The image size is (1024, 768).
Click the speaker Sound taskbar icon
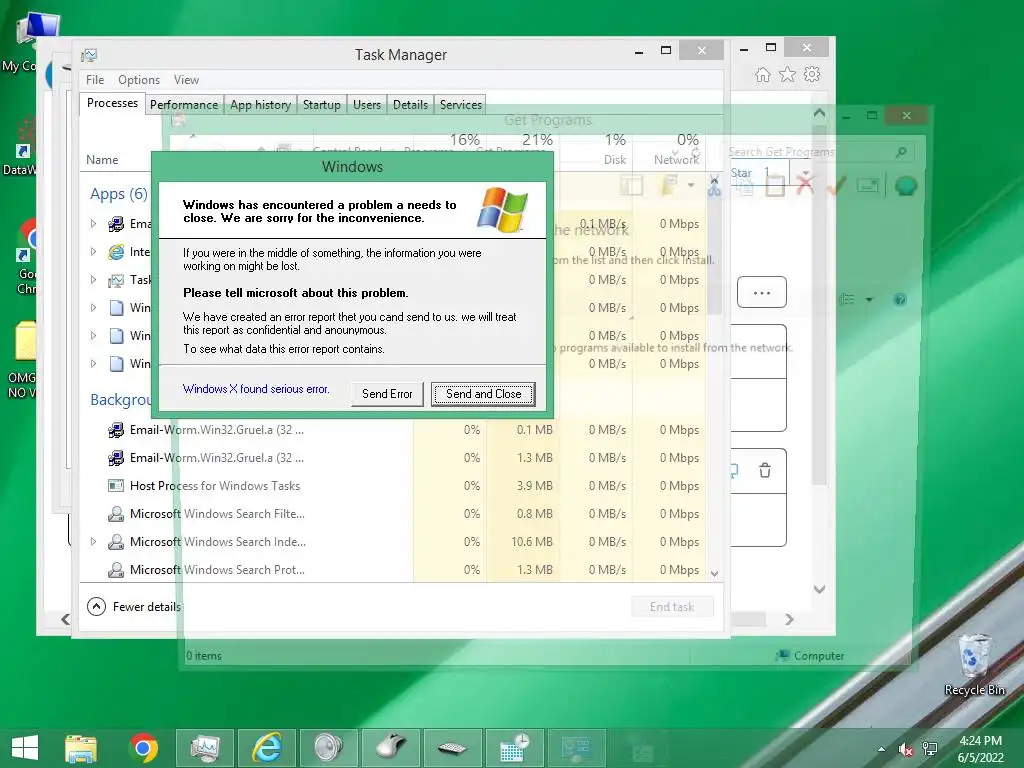coord(328,748)
